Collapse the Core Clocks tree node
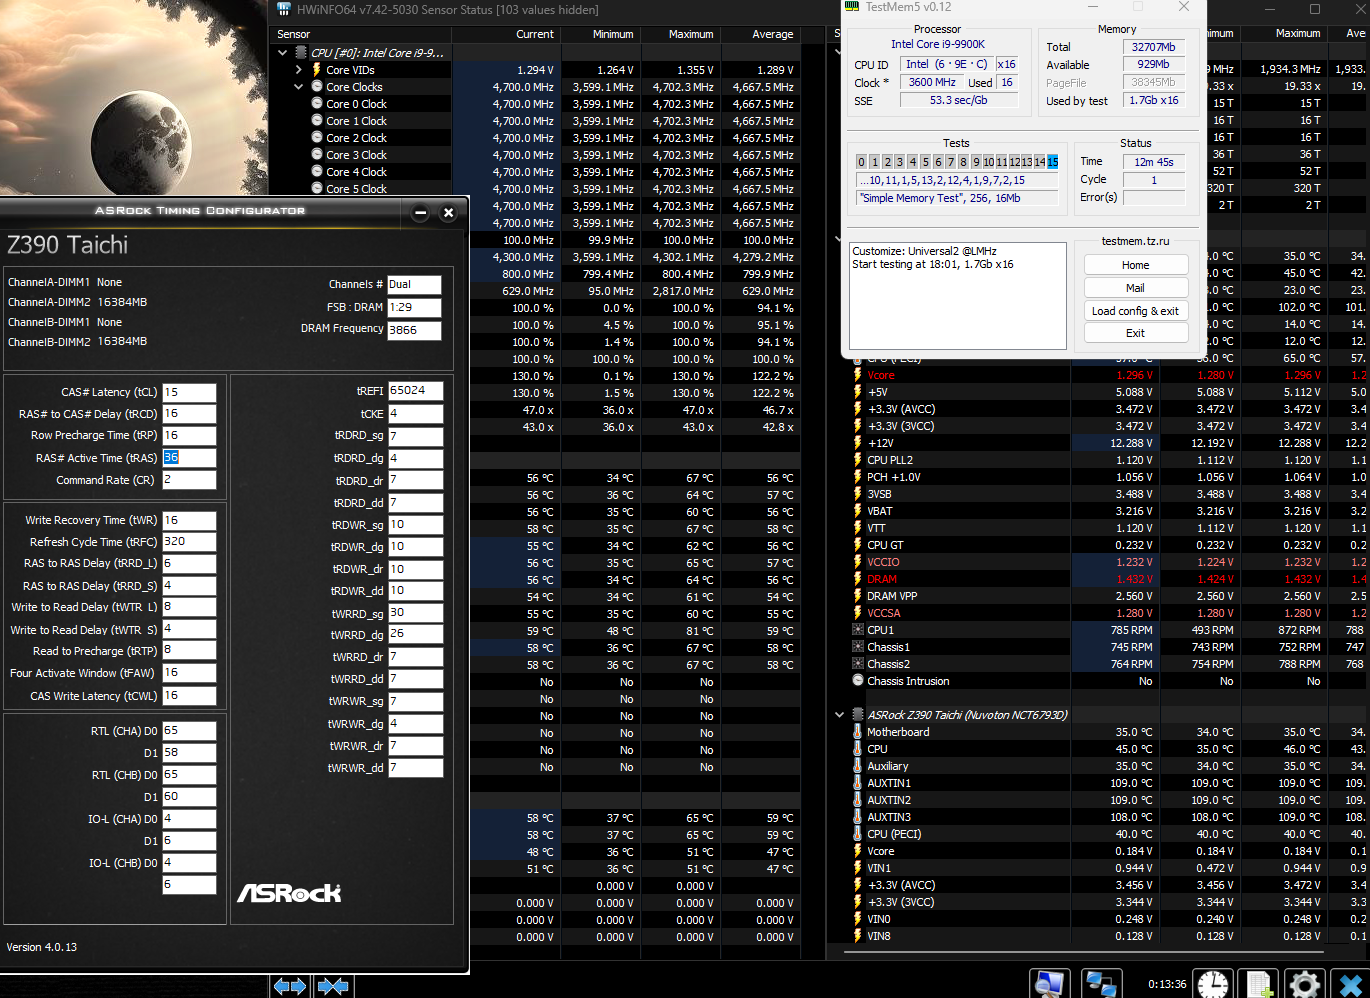This screenshot has width=1370, height=998. pos(298,87)
